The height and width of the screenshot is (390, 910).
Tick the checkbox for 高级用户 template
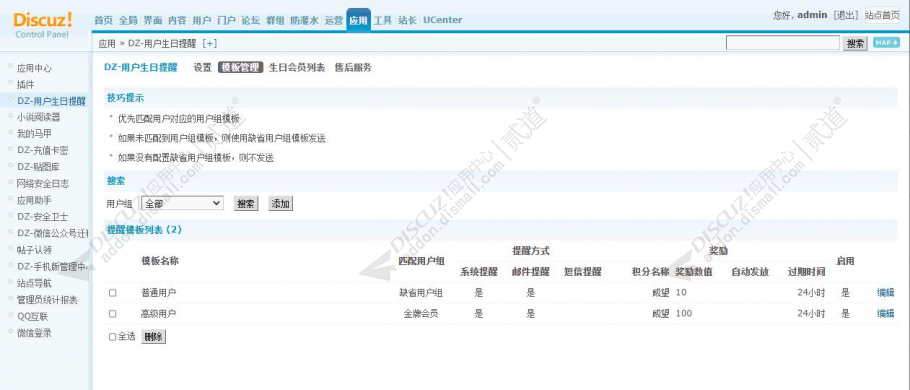pos(113,313)
